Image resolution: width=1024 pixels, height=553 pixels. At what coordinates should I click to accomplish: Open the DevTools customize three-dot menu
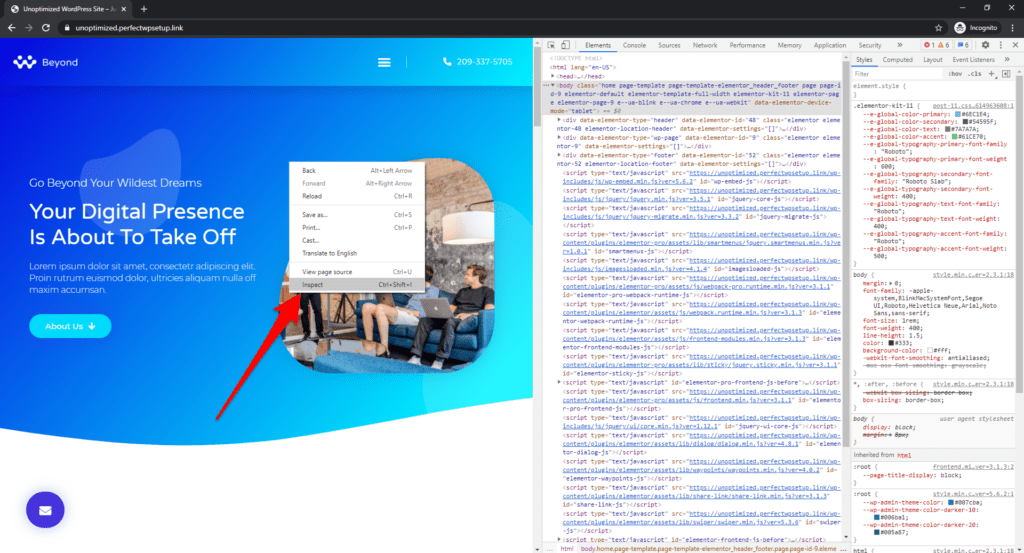pyautogui.click(x=1000, y=45)
